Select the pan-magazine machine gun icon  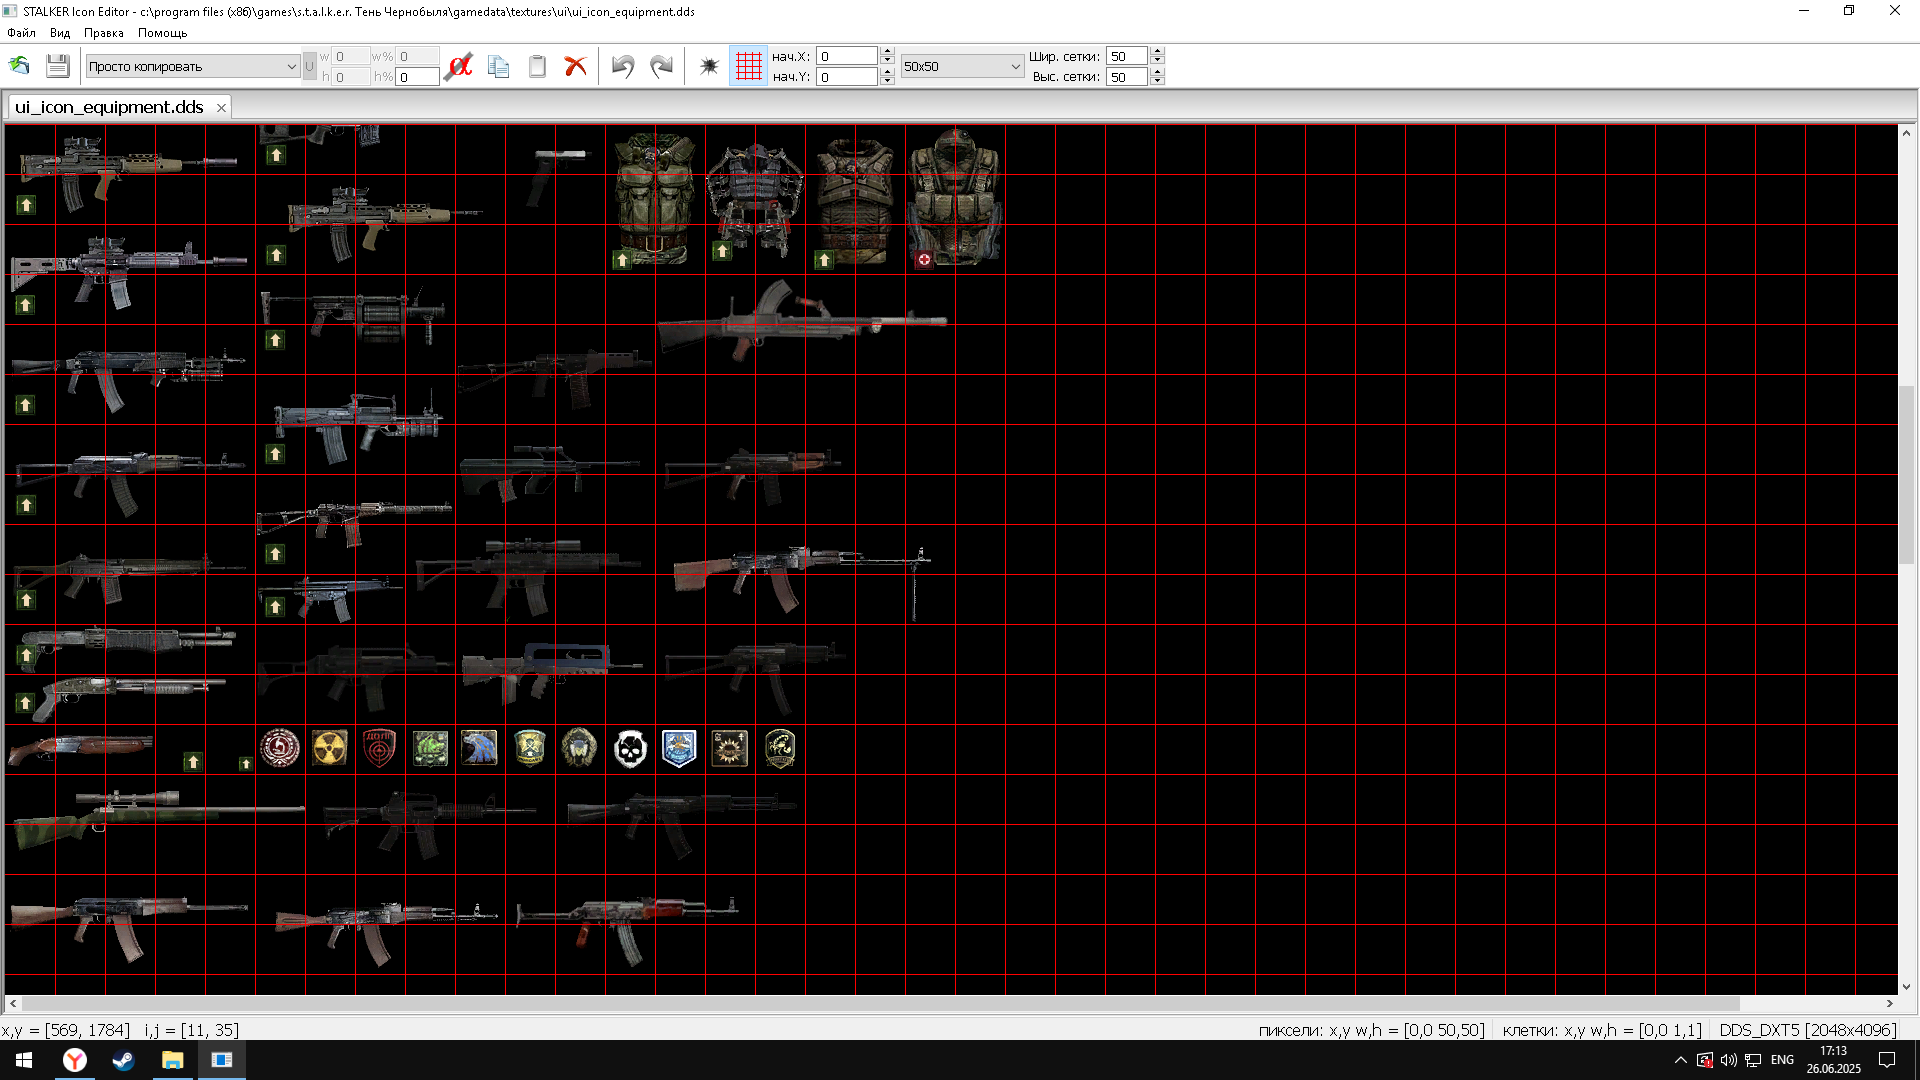click(x=802, y=320)
